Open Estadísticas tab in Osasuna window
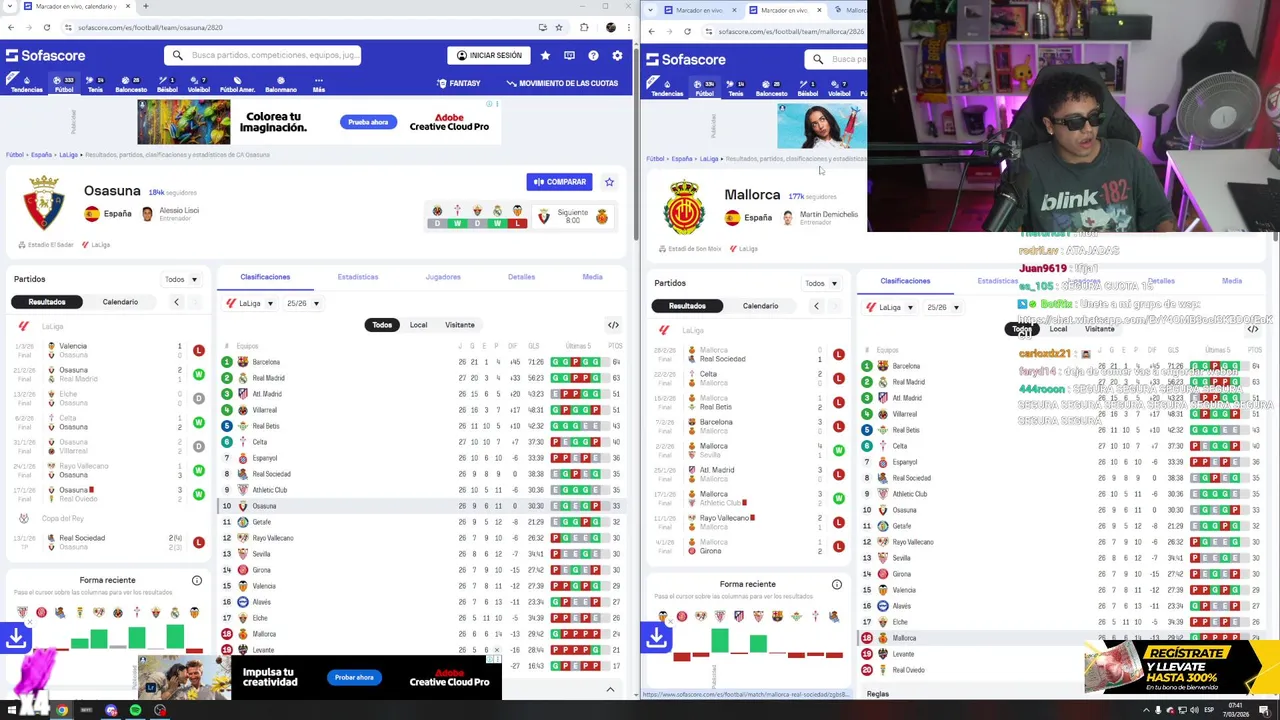Viewport: 1280px width, 720px height. (358, 277)
